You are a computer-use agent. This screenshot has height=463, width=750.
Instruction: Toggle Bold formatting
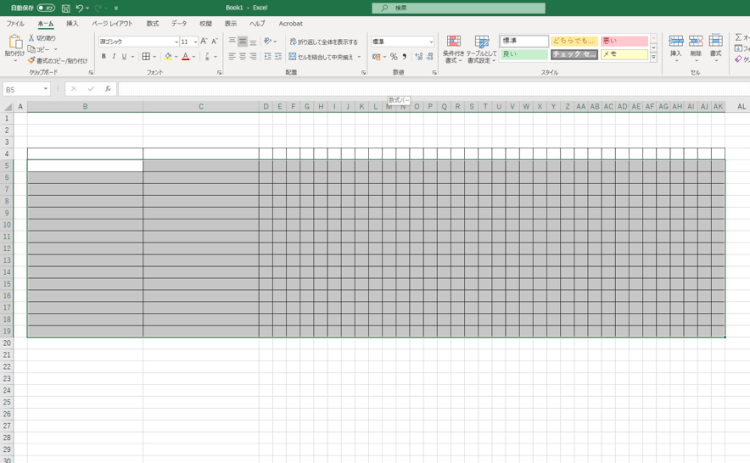tap(103, 57)
